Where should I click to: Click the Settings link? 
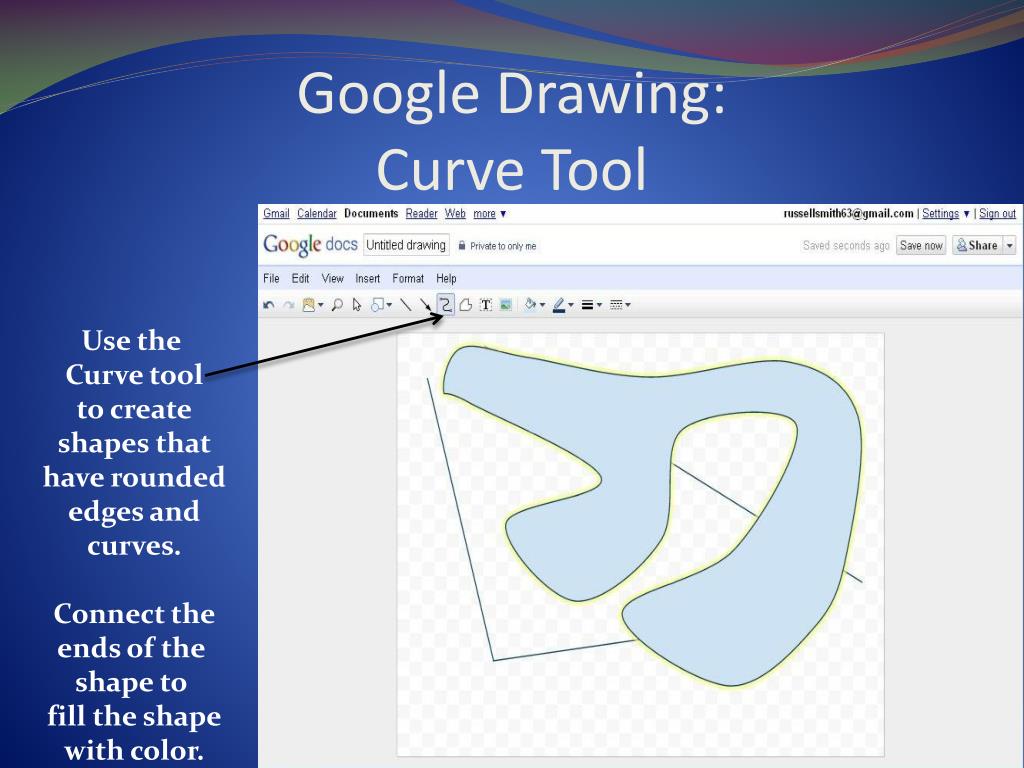pos(940,214)
